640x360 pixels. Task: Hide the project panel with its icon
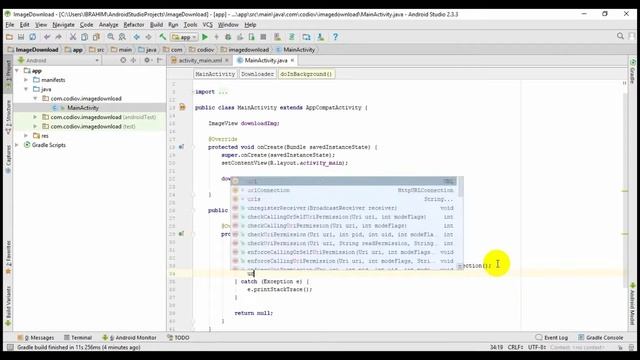pyautogui.click(x=160, y=60)
